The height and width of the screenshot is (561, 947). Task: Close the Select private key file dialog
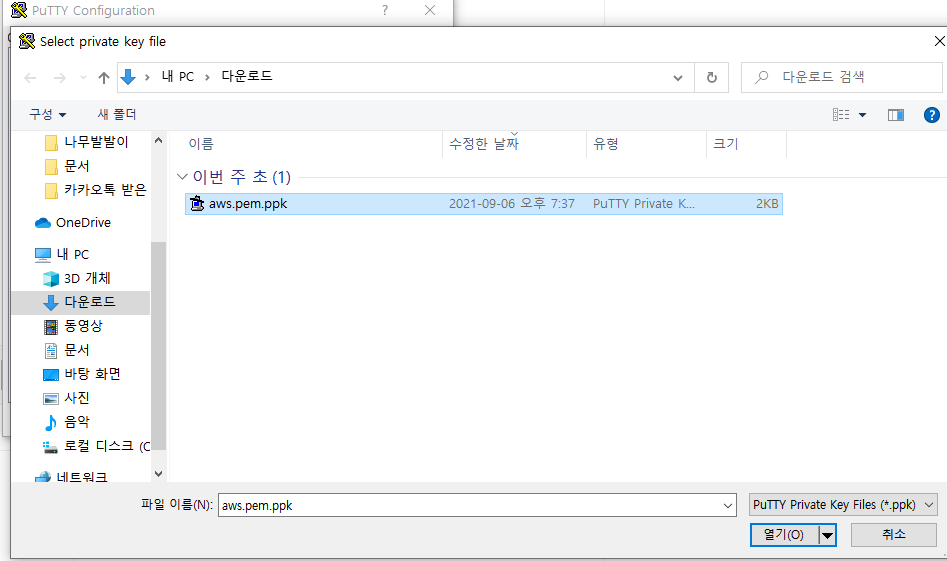pos(939,41)
